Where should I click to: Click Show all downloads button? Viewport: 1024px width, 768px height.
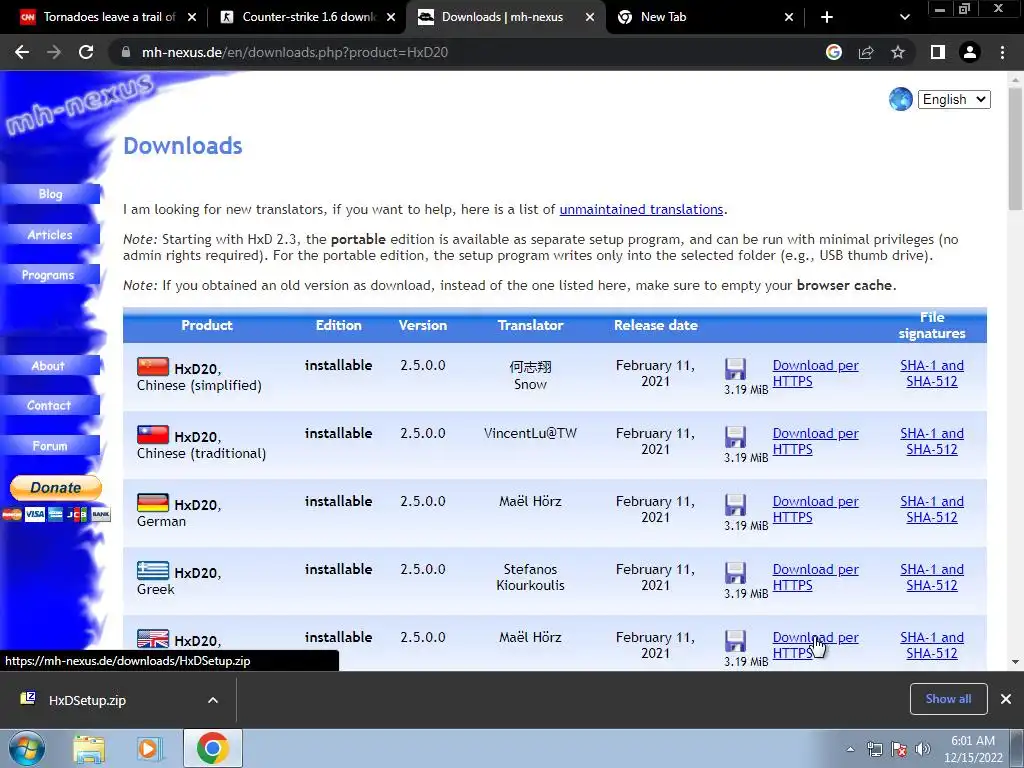pyautogui.click(x=948, y=699)
